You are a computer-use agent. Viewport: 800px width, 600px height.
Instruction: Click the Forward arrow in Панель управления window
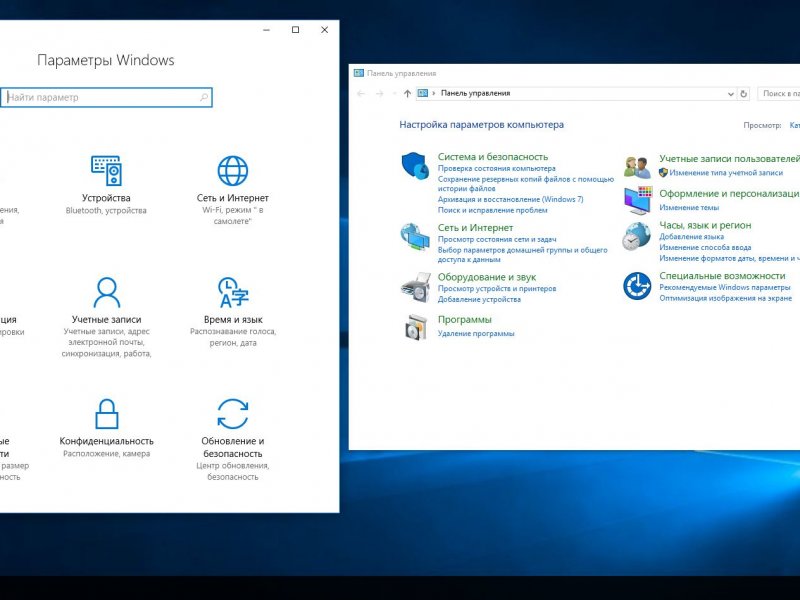(380, 93)
